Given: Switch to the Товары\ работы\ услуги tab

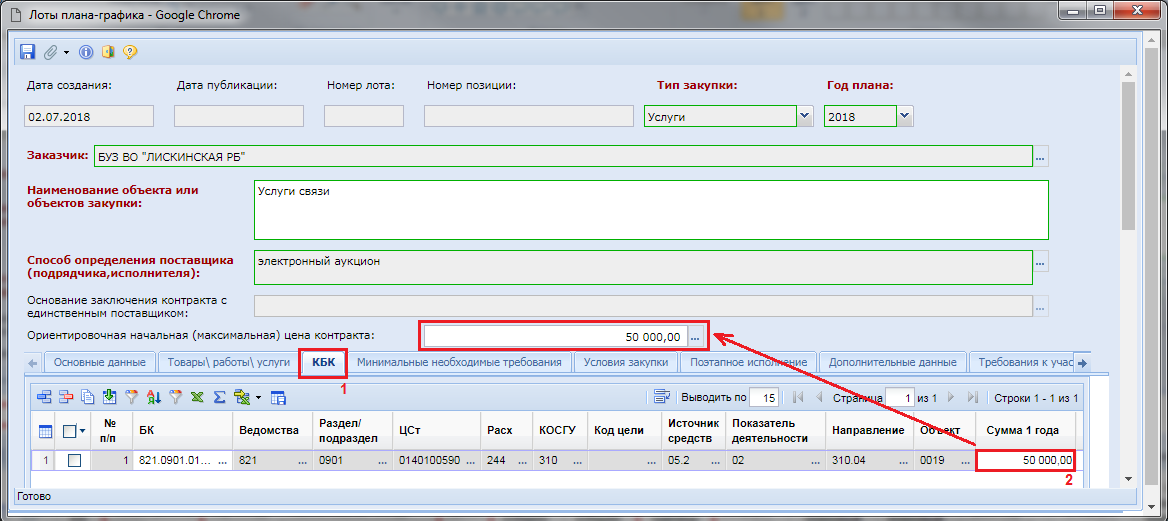Looking at the screenshot, I should [x=228, y=362].
